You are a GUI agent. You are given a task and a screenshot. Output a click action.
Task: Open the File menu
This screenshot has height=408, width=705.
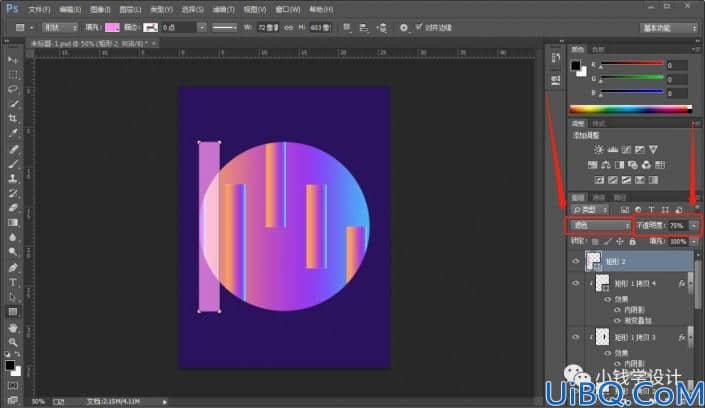(39, 9)
